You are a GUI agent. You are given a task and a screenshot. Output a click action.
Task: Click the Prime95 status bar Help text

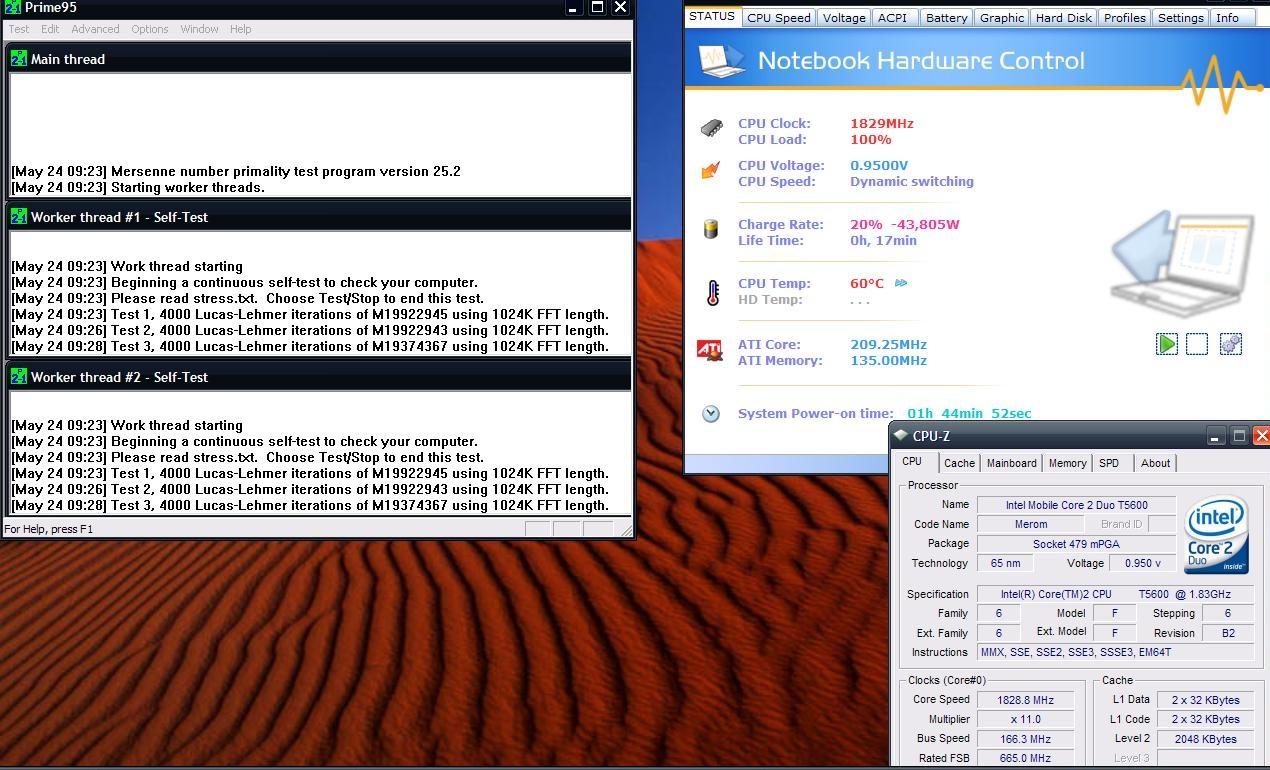48,529
